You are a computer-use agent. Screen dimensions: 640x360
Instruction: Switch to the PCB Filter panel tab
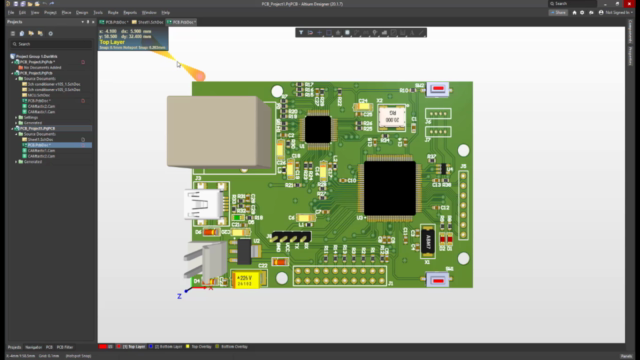(64, 347)
